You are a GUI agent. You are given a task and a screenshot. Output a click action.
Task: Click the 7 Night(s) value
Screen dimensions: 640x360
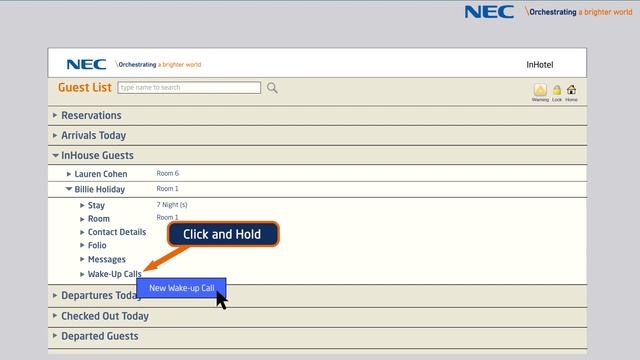[172, 204]
